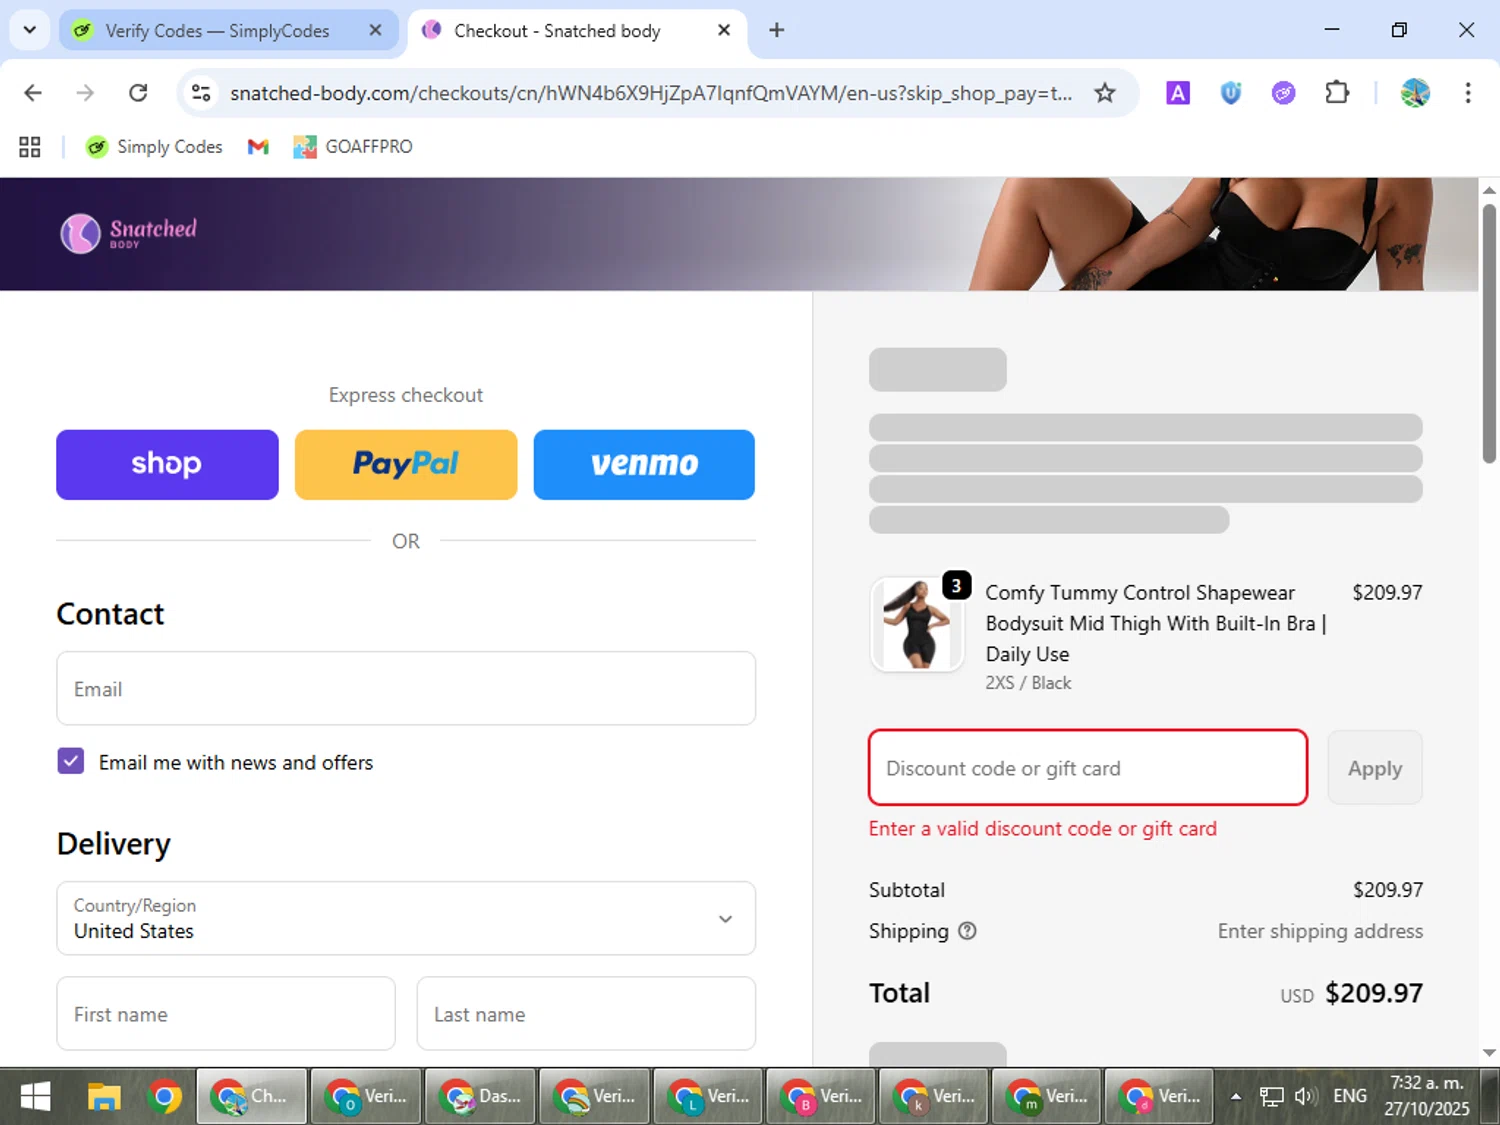Click the shapewear product thumbnail
The width and height of the screenshot is (1500, 1125).
917,624
